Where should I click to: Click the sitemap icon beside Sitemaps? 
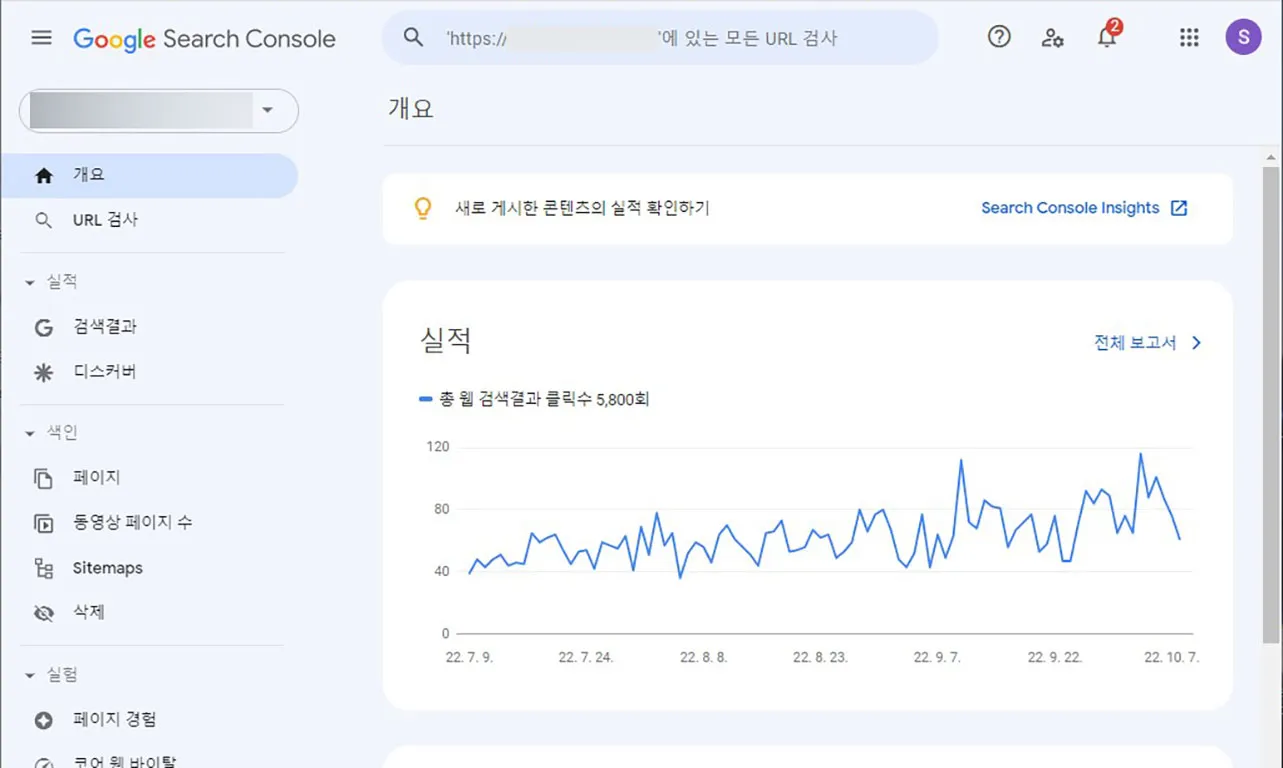43,568
